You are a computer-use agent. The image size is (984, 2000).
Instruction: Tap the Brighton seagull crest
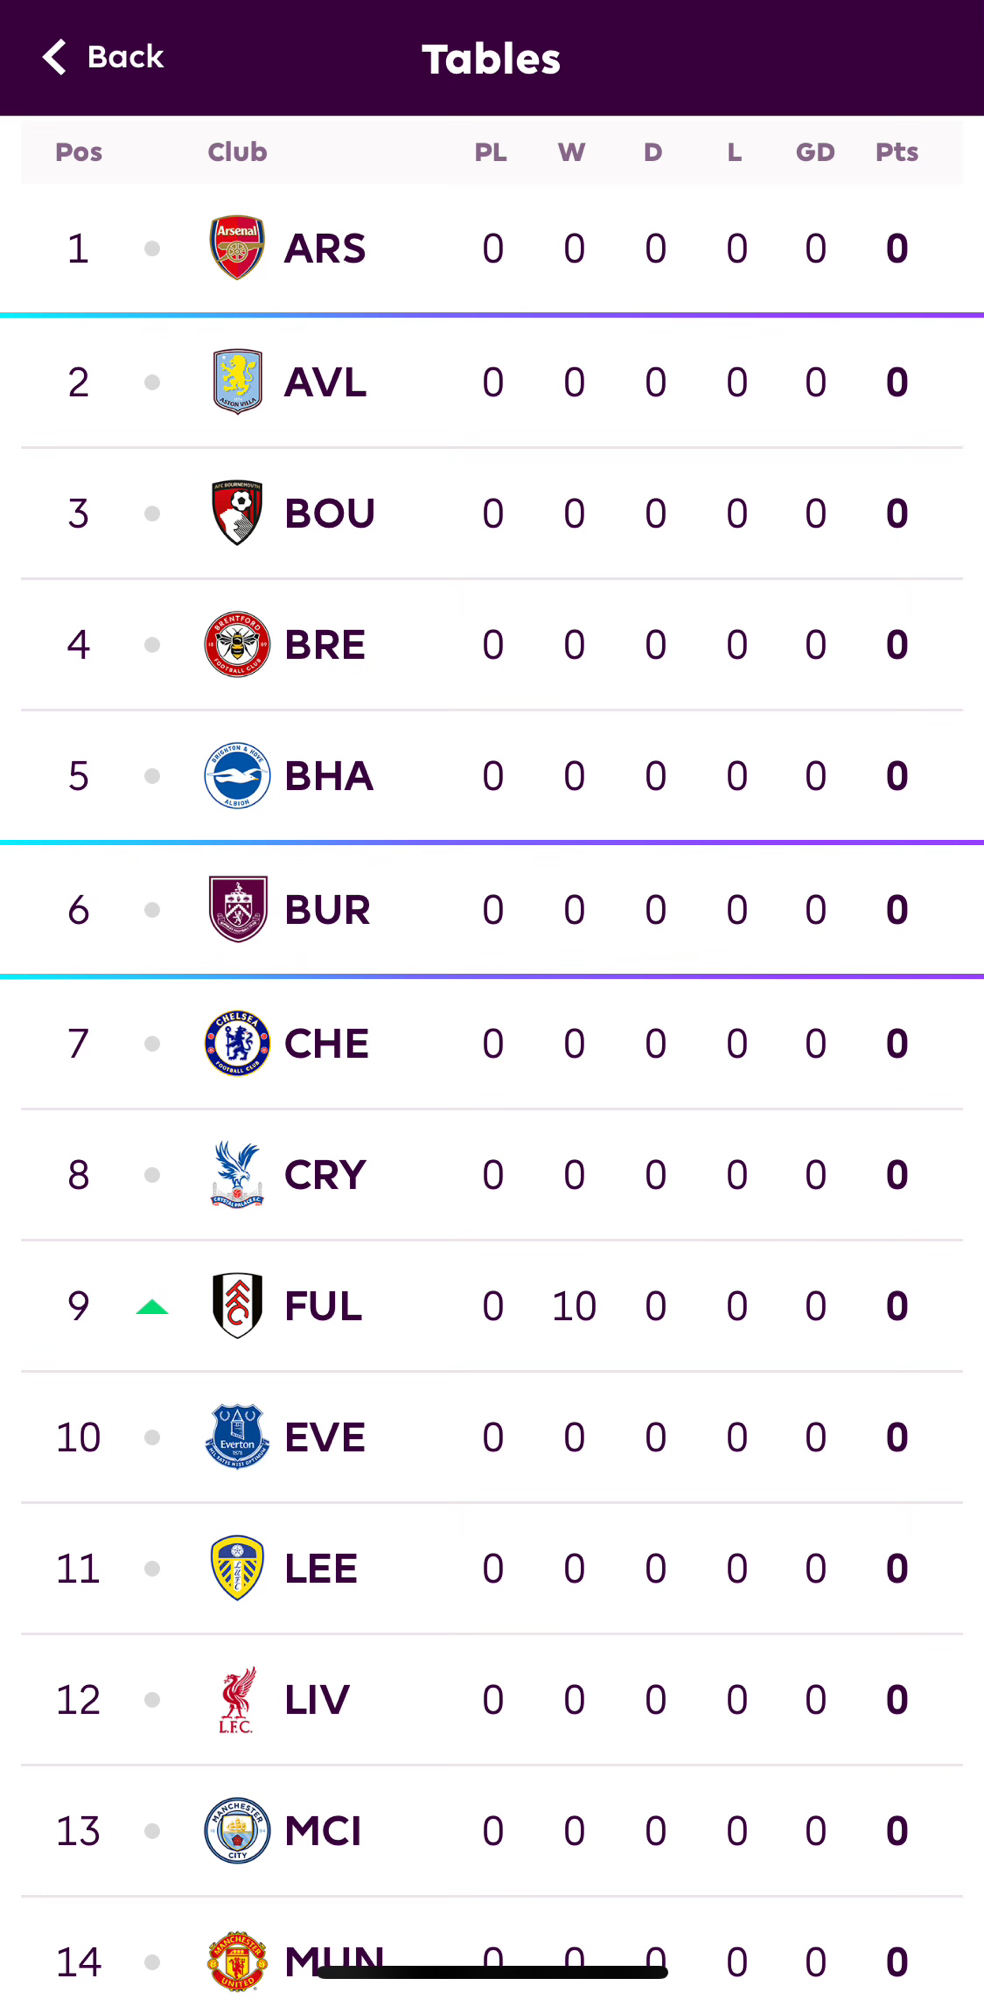(x=237, y=776)
